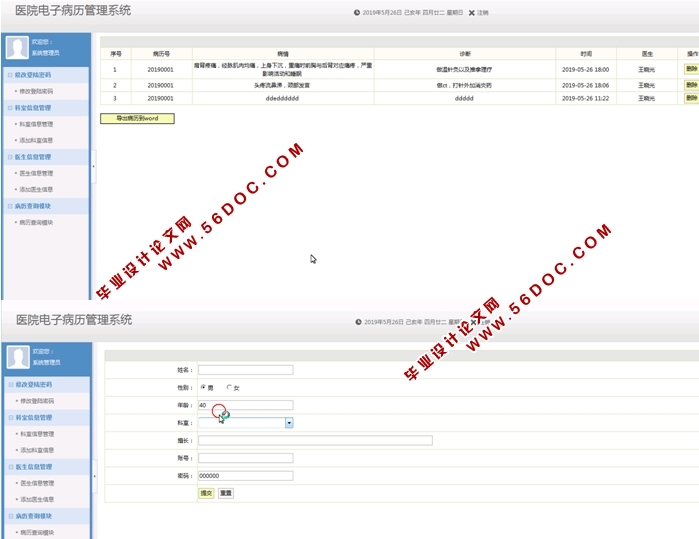Open 病历查询模块 sub-item in upper sidebar
The image size is (699, 539).
36,222
